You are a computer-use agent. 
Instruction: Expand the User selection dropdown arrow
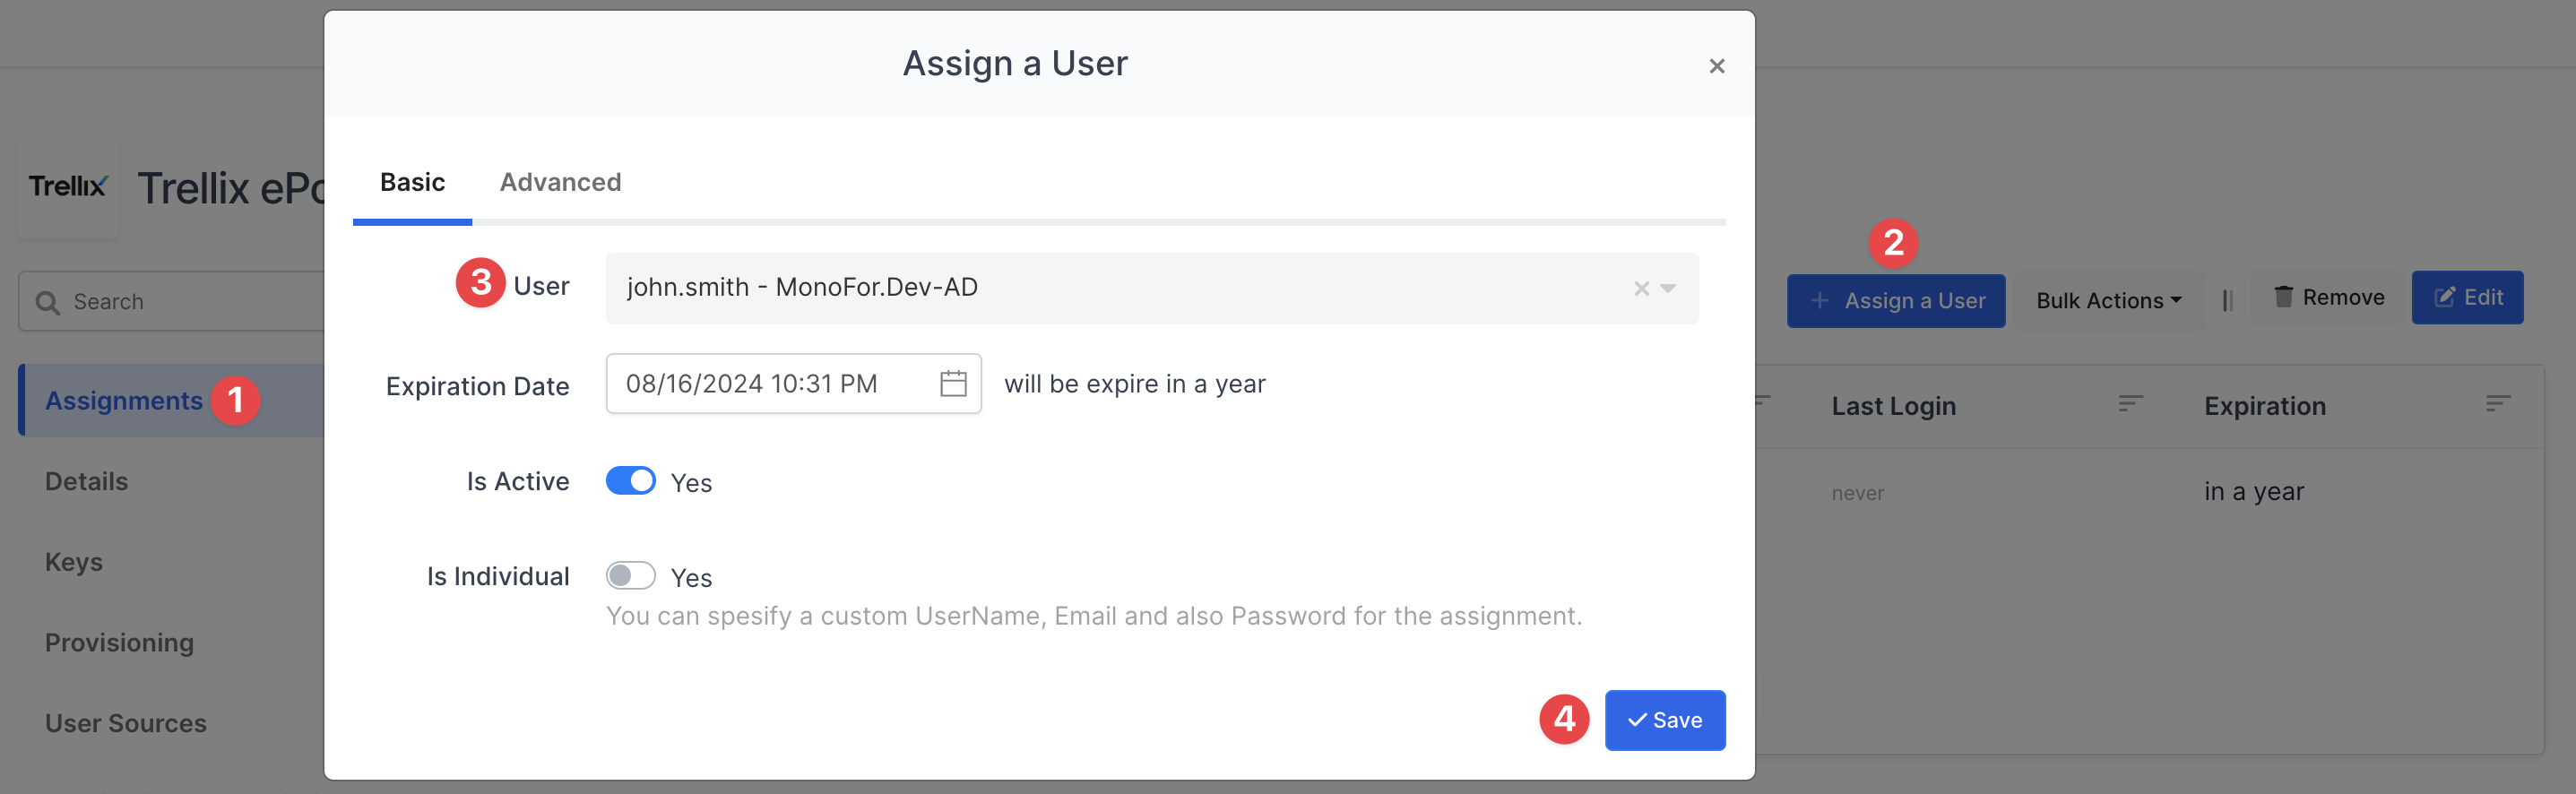pos(1668,289)
